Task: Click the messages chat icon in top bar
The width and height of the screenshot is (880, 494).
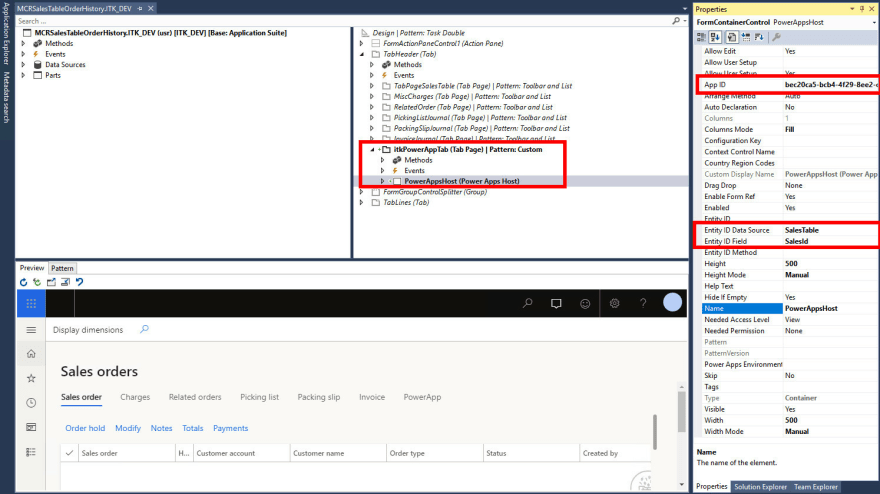Action: (x=556, y=304)
